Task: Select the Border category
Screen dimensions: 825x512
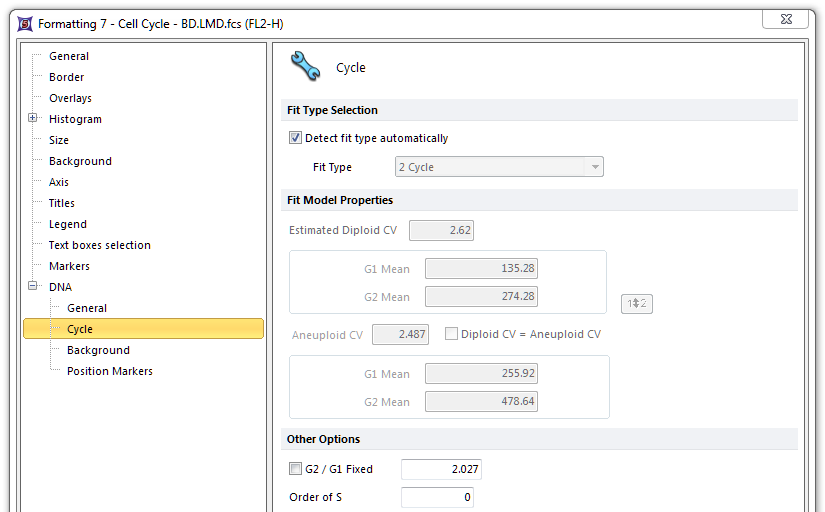Action: (66, 77)
